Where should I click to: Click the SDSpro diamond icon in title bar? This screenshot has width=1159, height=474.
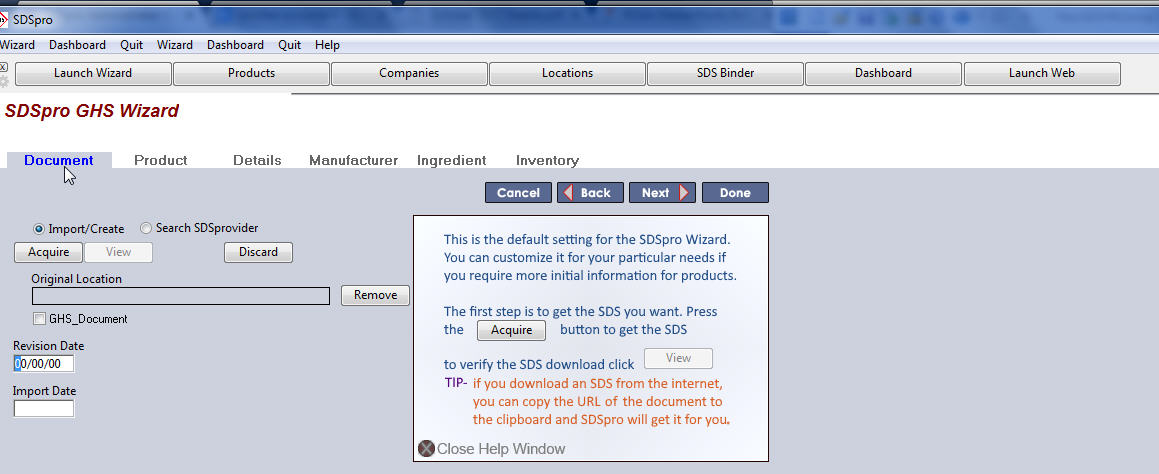click(x=4, y=20)
